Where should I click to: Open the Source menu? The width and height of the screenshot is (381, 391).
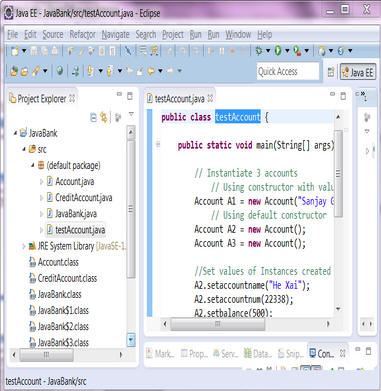pyautogui.click(x=53, y=34)
